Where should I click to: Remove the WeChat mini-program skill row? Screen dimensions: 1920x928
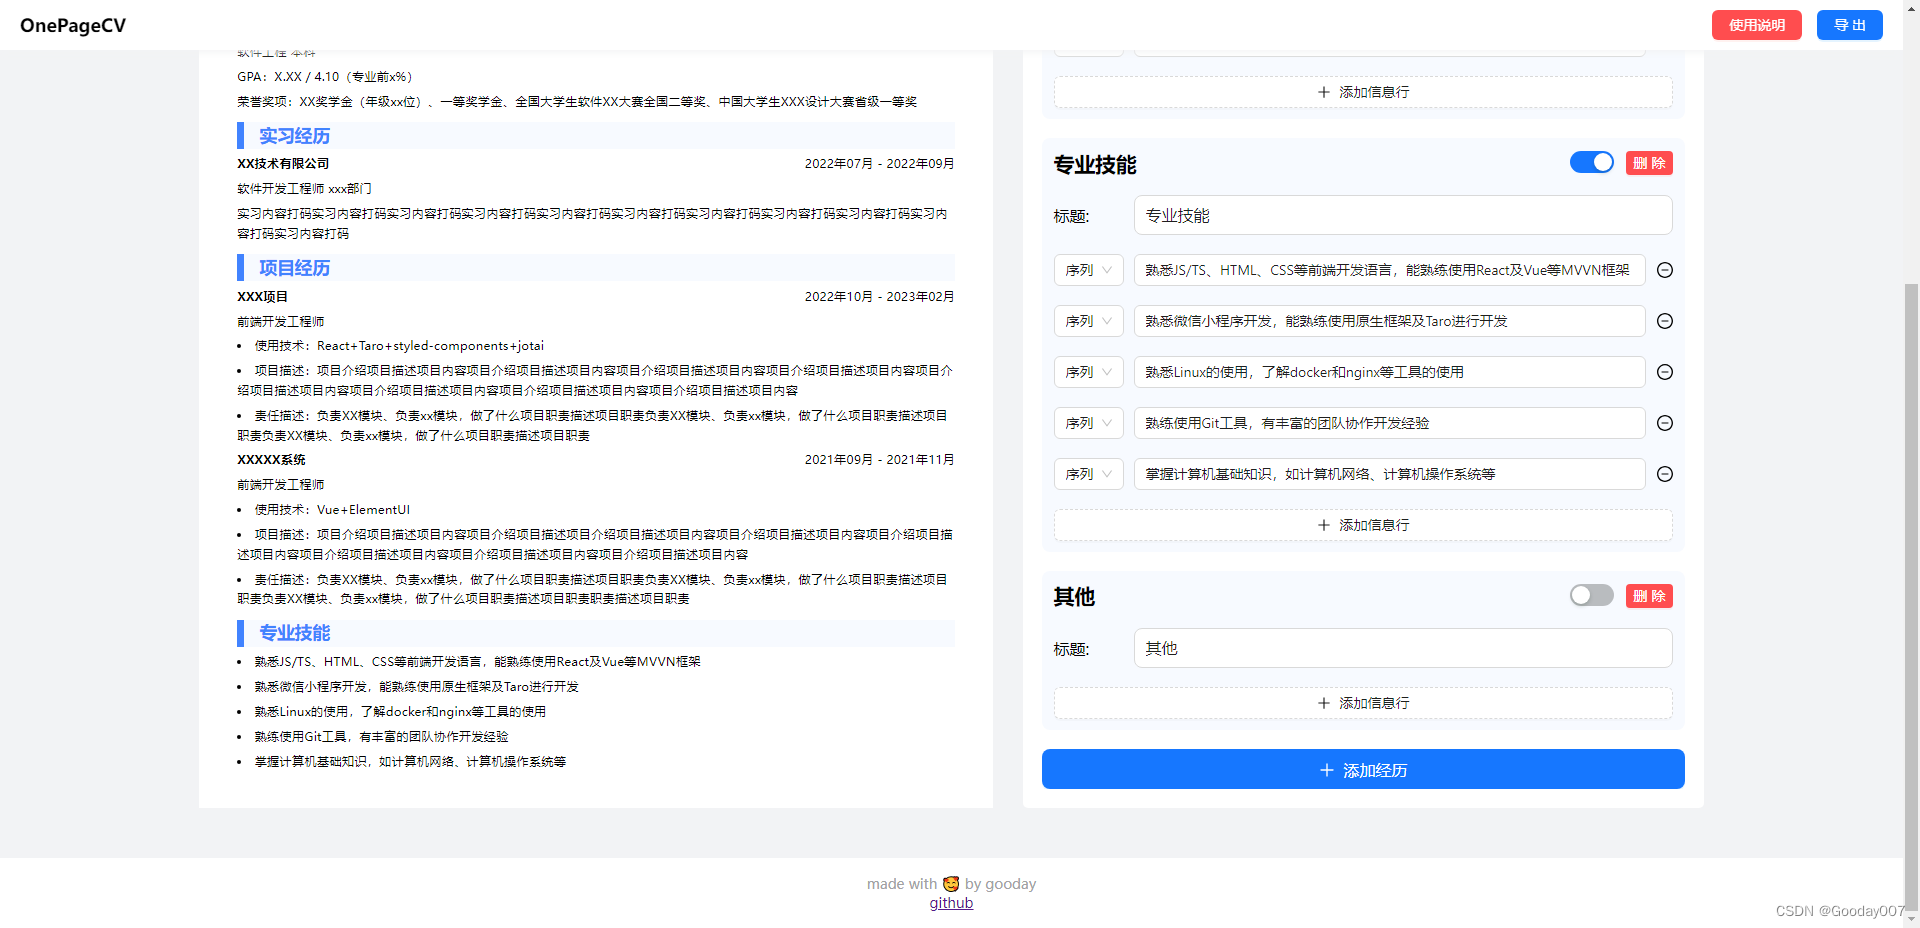coord(1665,321)
